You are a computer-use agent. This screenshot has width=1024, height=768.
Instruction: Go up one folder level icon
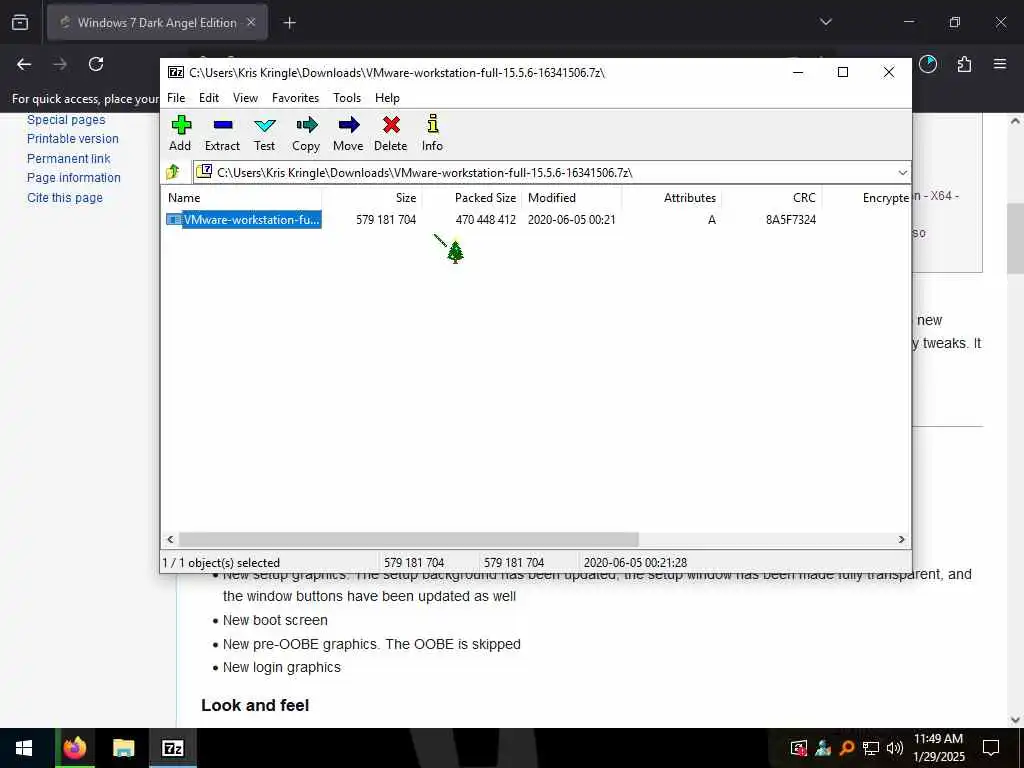(173, 172)
